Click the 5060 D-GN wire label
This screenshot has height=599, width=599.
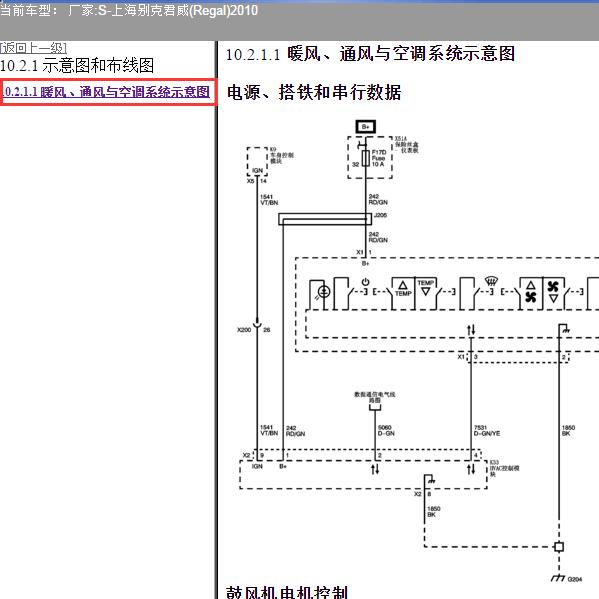(386, 431)
